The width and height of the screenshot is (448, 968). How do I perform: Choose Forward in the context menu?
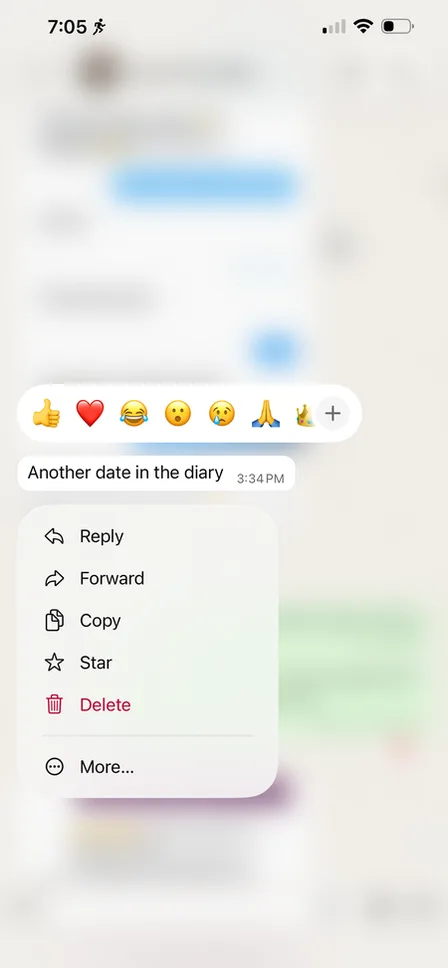pos(147,578)
